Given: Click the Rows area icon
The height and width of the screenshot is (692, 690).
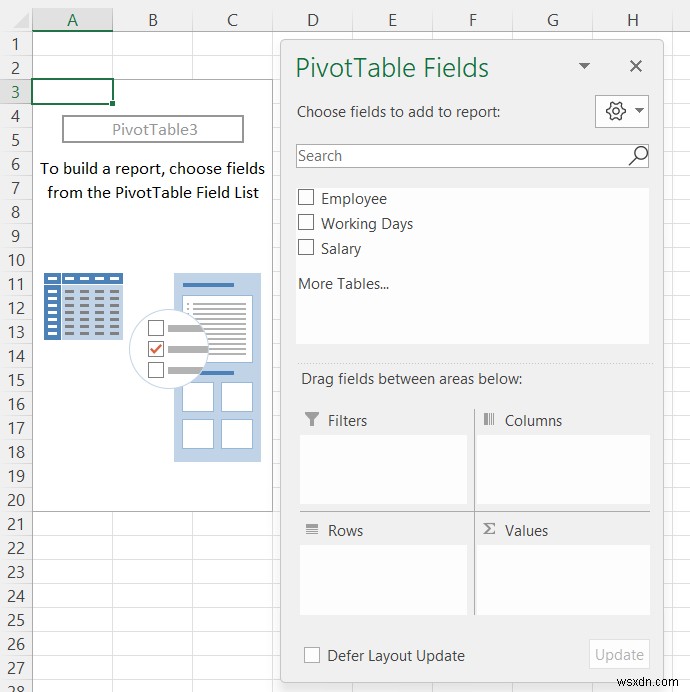Looking at the screenshot, I should tap(312, 529).
